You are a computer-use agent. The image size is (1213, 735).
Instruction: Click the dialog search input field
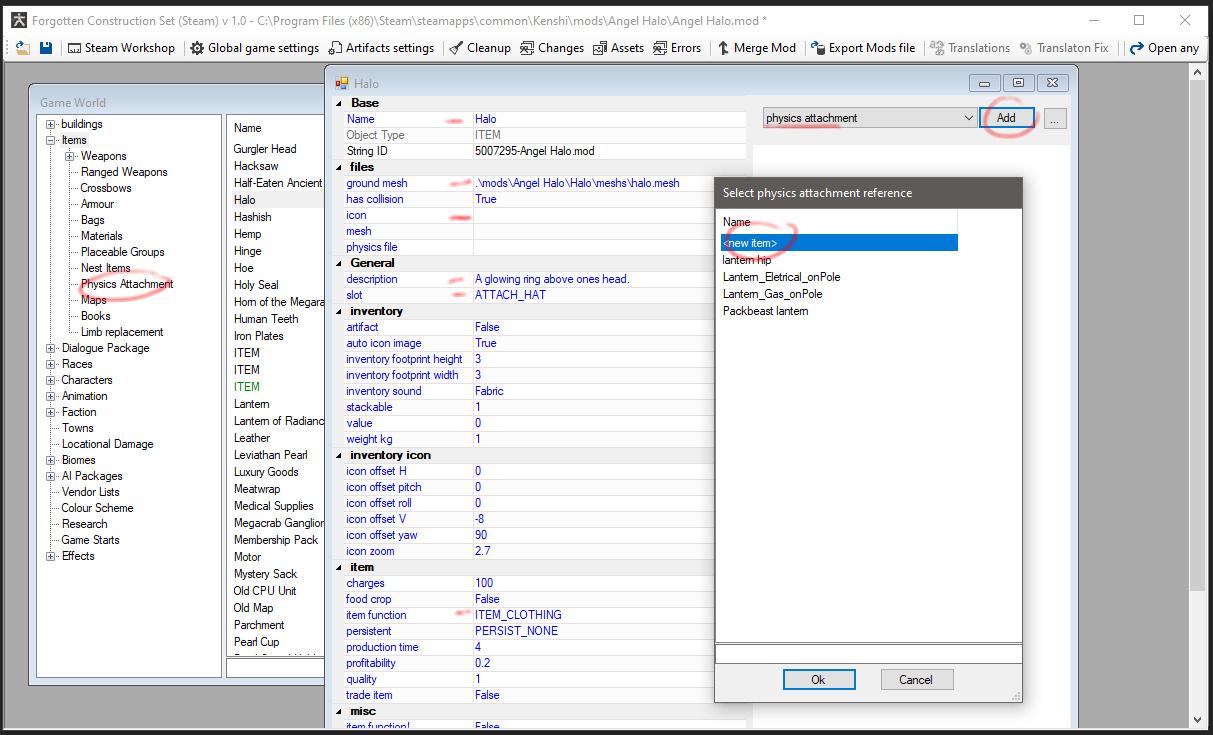pyautogui.click(x=868, y=653)
